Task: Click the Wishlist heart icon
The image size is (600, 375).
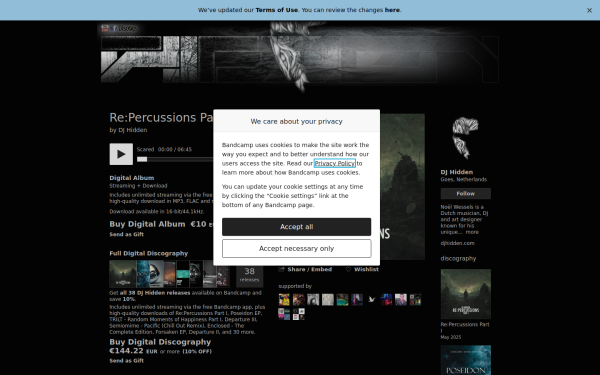Action: 348,269
